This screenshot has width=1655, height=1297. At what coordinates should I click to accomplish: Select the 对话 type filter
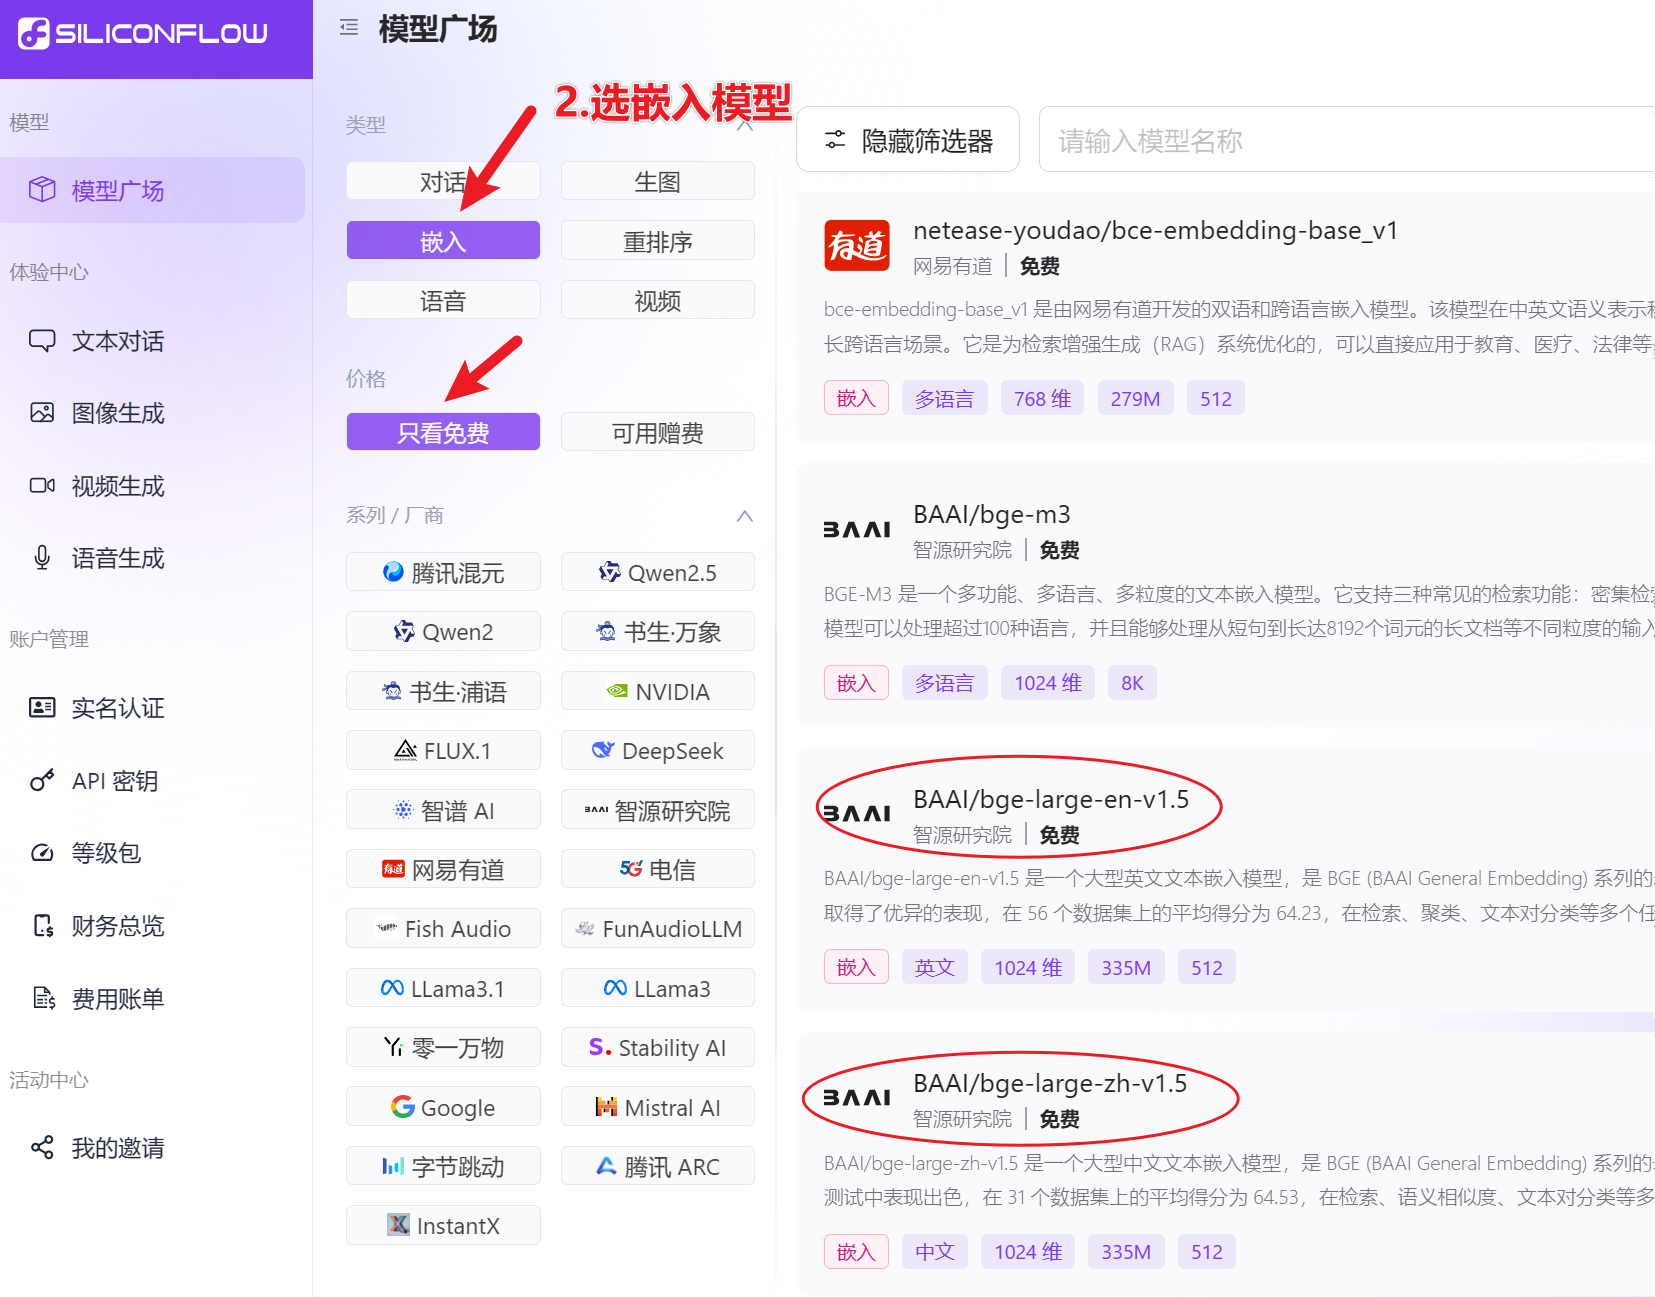coord(443,182)
